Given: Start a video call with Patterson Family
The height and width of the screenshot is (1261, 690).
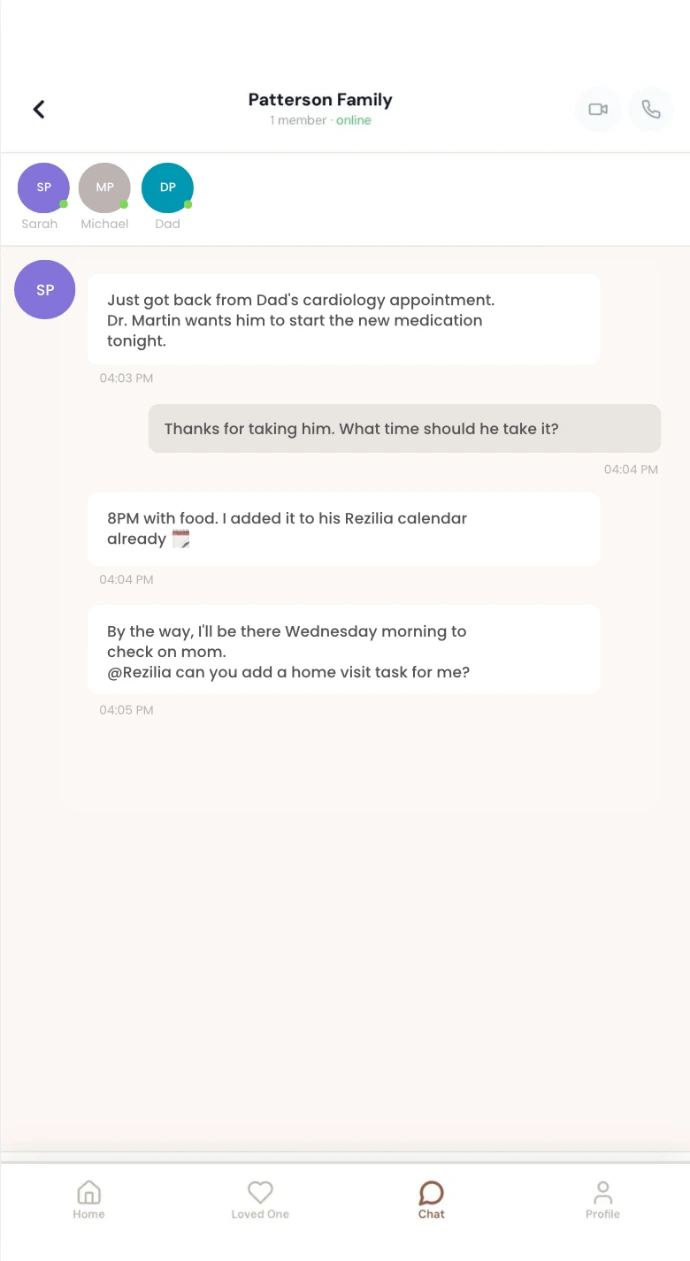Looking at the screenshot, I should point(598,109).
